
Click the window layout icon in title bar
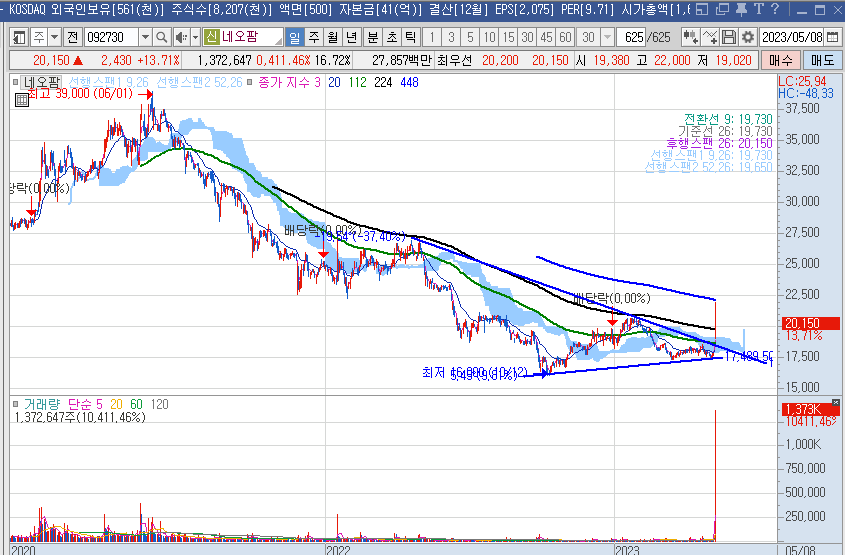click(x=702, y=9)
